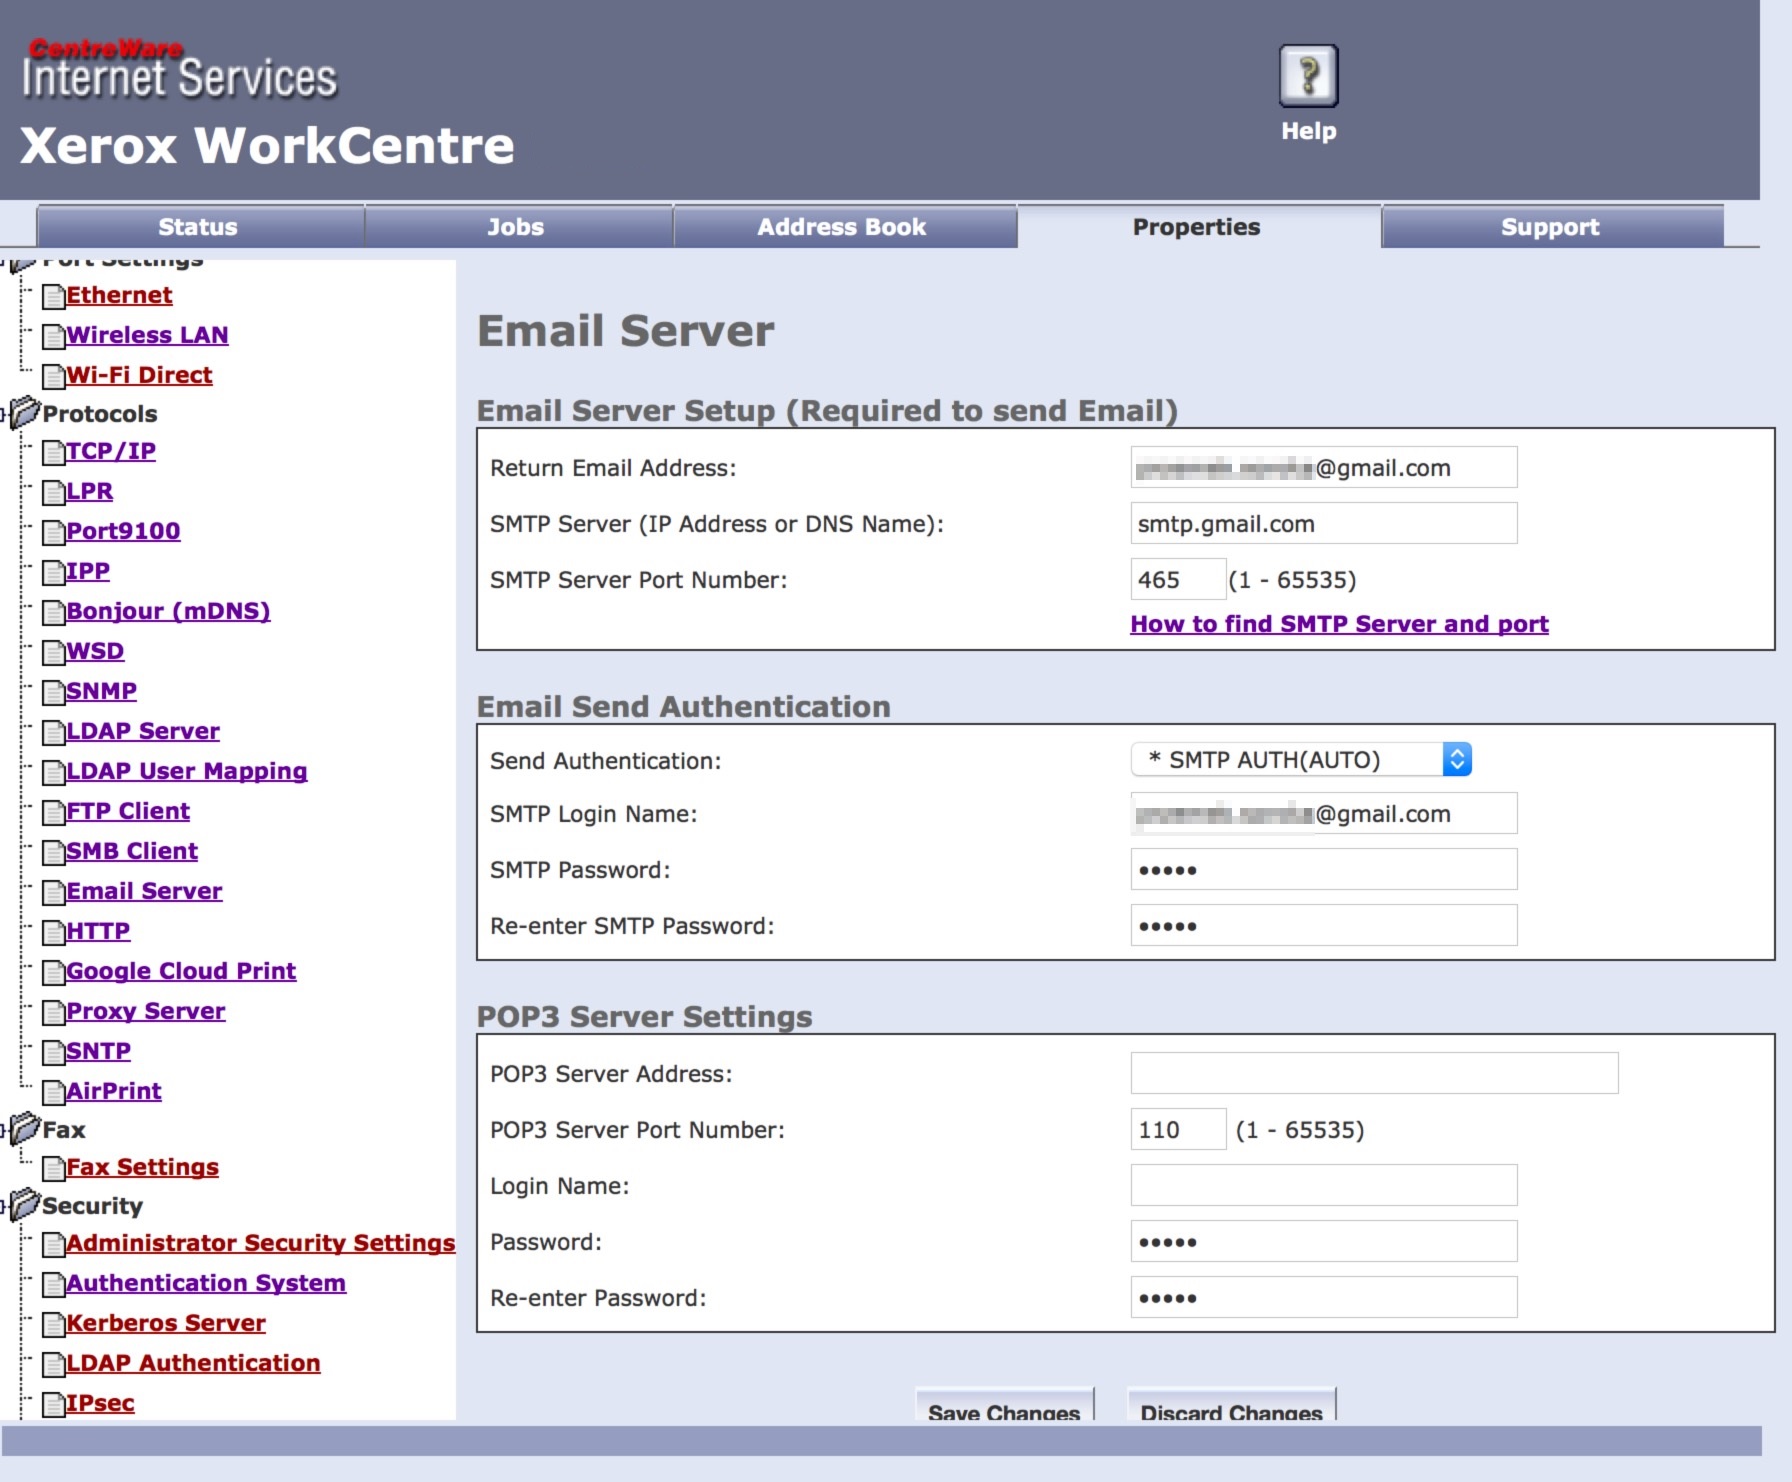Screen dimensions: 1792x1482
Task: Click the page icon beside Bonjour (mDNS)
Action: pos(54,613)
